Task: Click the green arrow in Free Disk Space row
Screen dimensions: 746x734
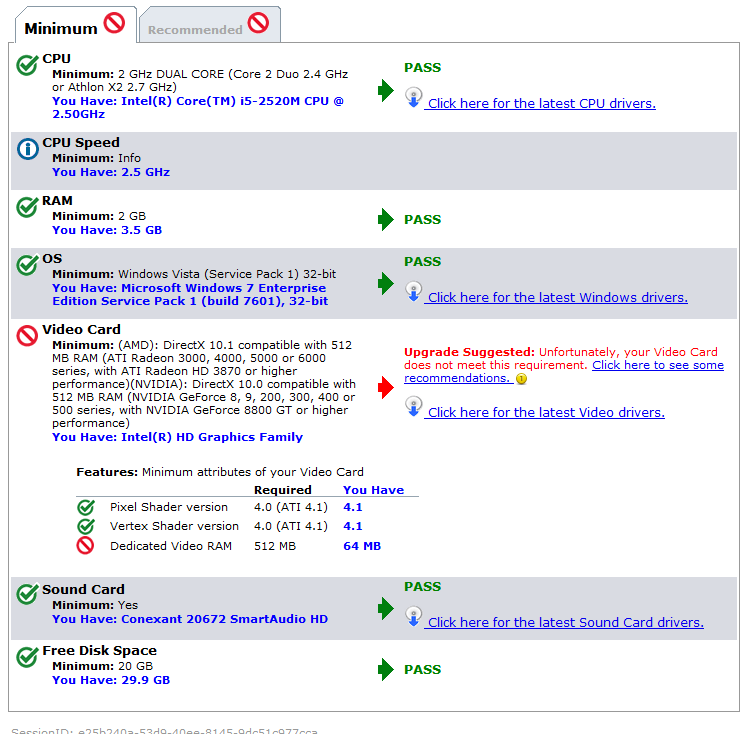Action: click(x=386, y=670)
